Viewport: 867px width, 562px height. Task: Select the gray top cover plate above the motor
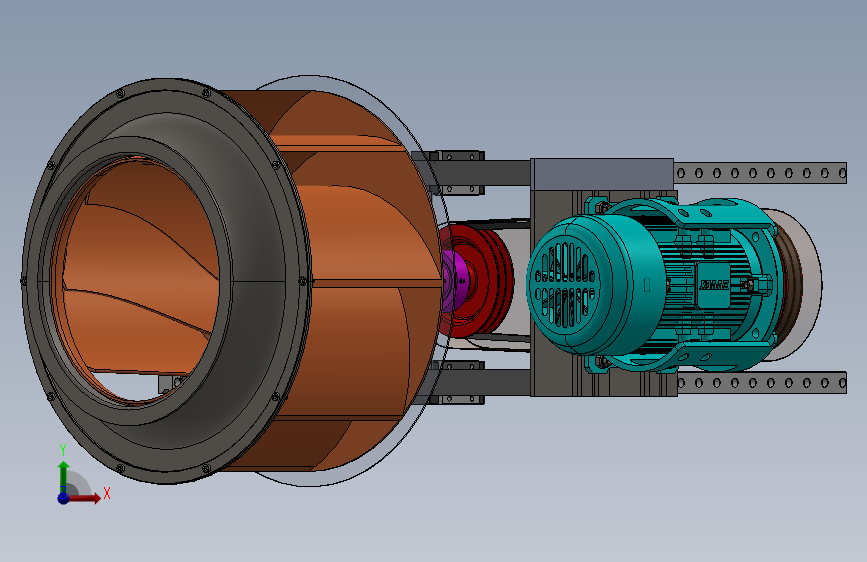[602, 174]
